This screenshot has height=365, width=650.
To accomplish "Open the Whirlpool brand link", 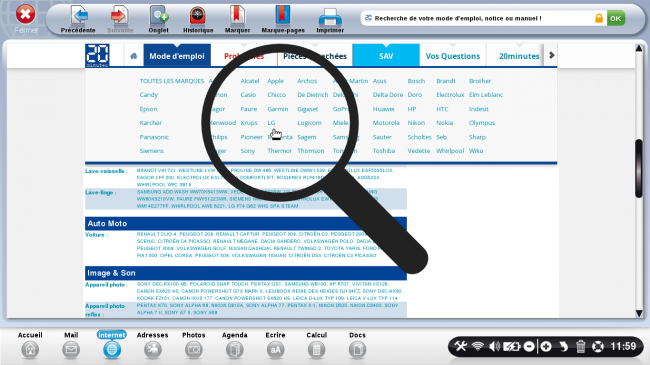I will [450, 151].
